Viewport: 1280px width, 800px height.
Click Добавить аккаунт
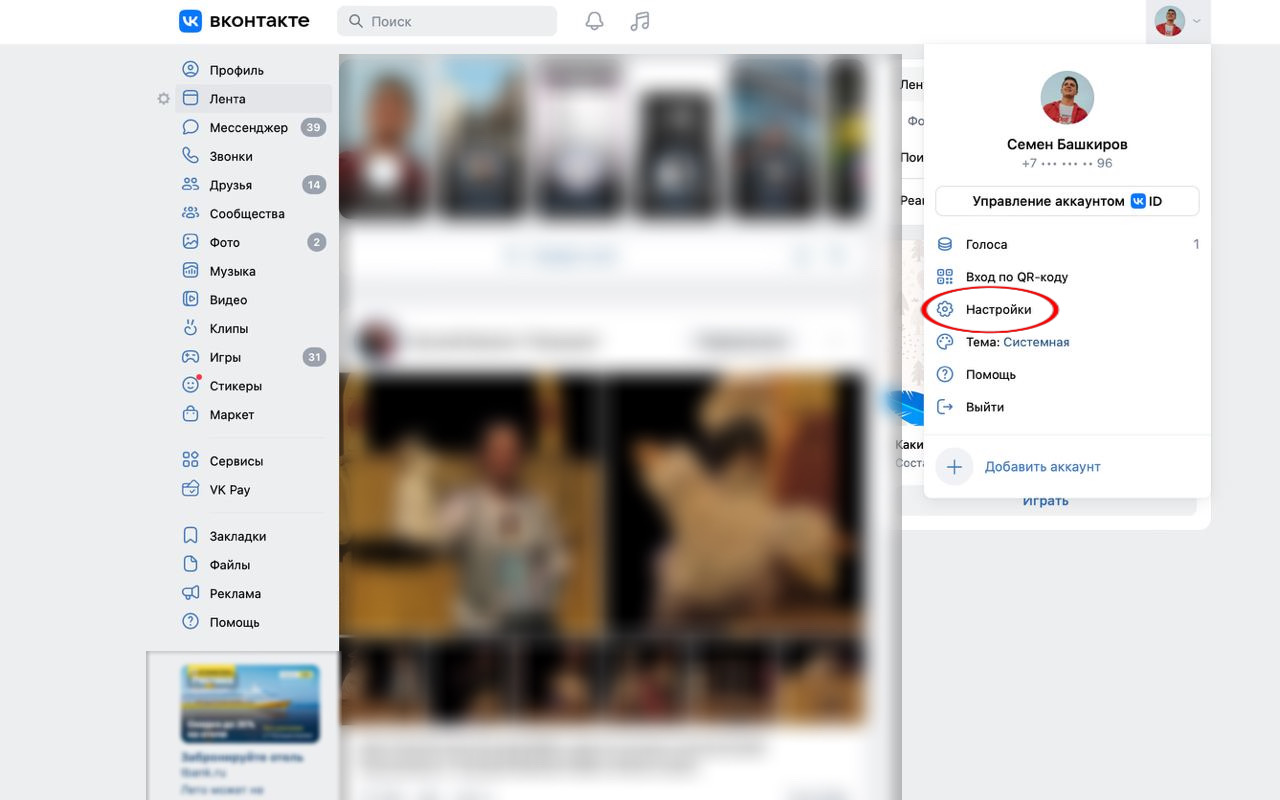pyautogui.click(x=1041, y=467)
